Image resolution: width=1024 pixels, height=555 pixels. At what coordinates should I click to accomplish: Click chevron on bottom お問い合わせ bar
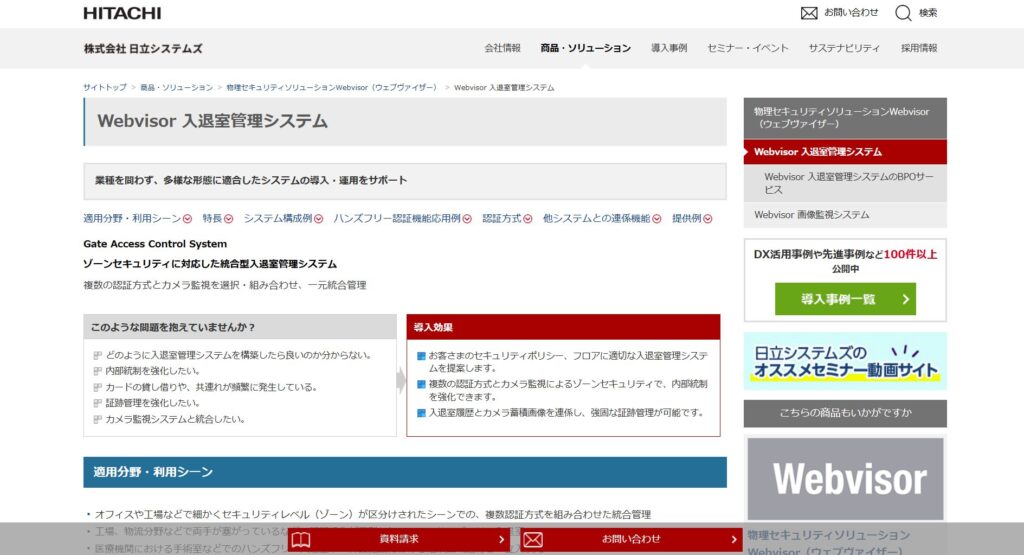[733, 539]
